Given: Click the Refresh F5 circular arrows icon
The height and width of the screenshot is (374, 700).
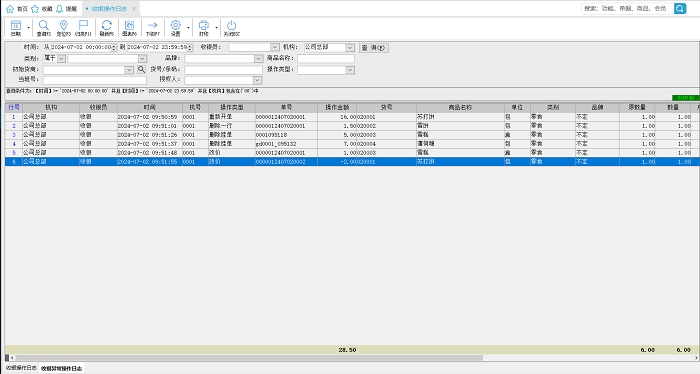Looking at the screenshot, I should tap(106, 28).
